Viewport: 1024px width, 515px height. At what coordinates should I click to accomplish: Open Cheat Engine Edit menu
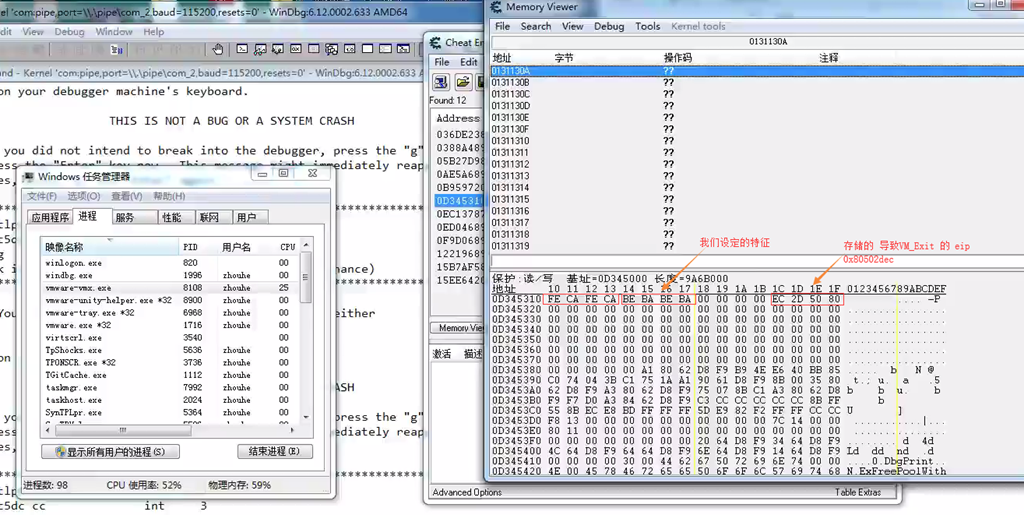tap(468, 62)
